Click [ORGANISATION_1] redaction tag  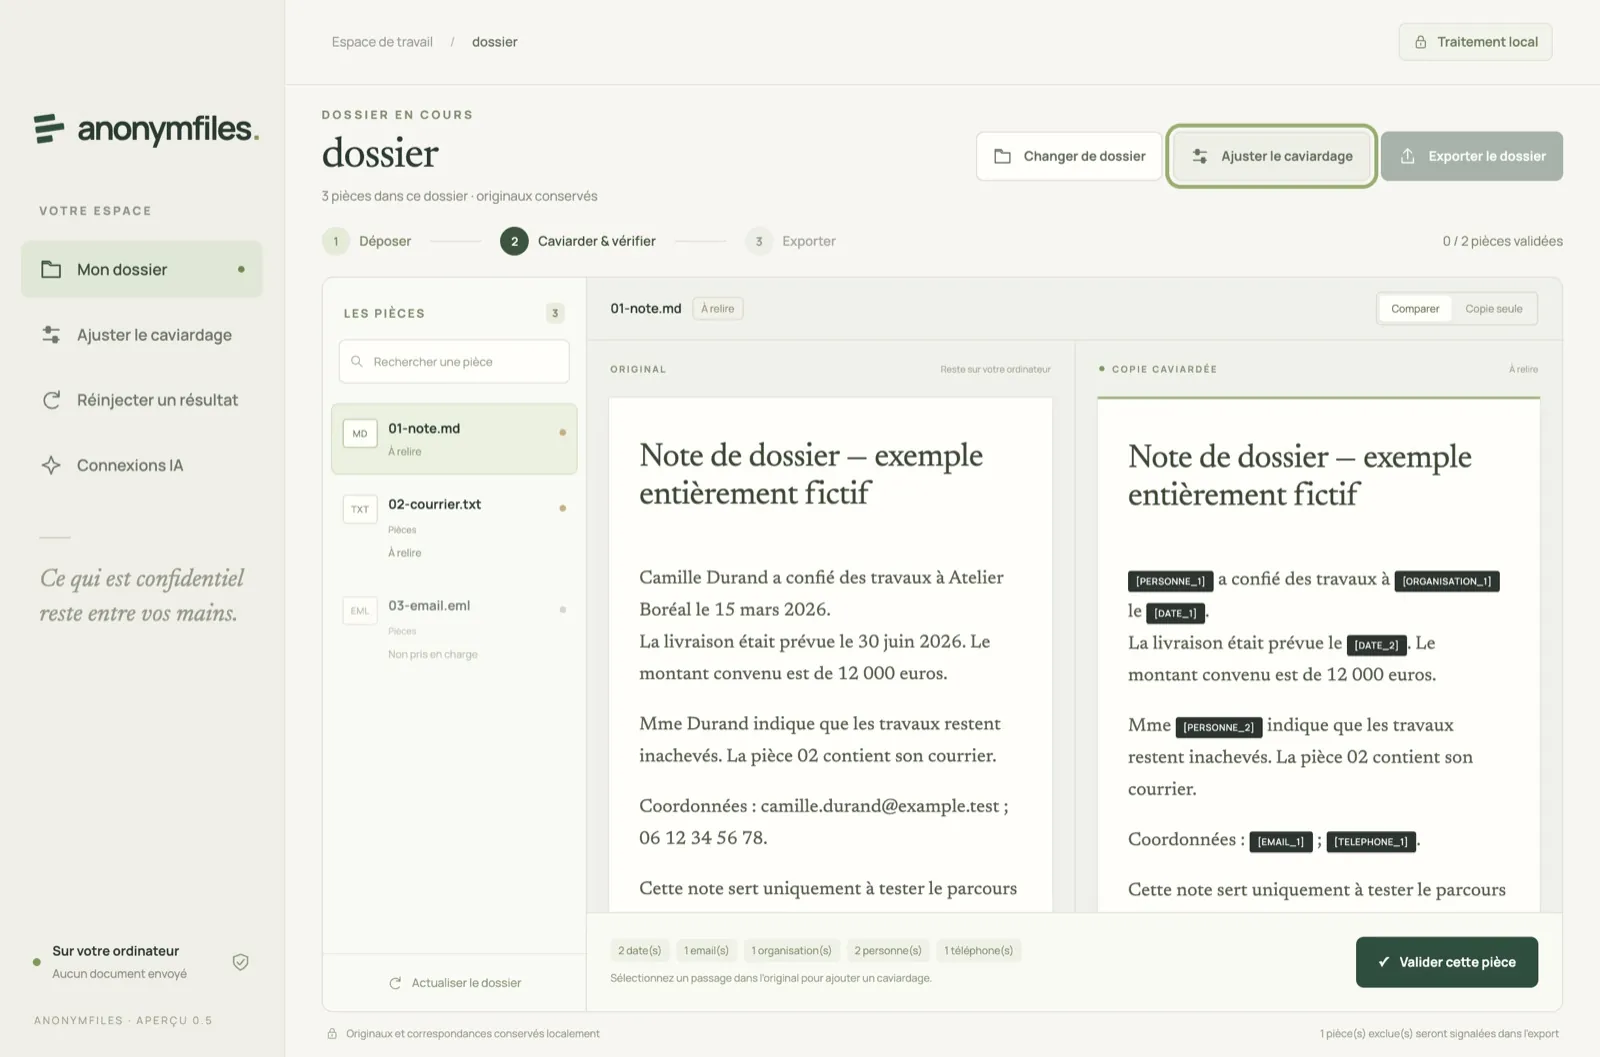coord(1447,581)
